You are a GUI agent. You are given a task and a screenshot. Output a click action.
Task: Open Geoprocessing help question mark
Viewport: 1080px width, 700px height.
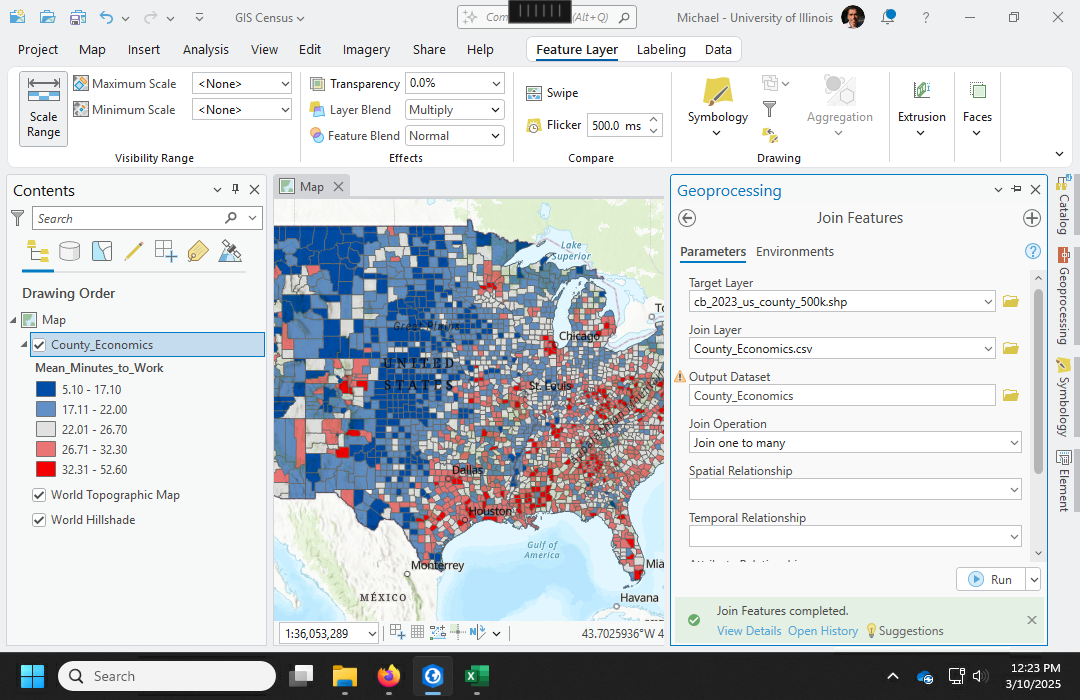(1032, 251)
